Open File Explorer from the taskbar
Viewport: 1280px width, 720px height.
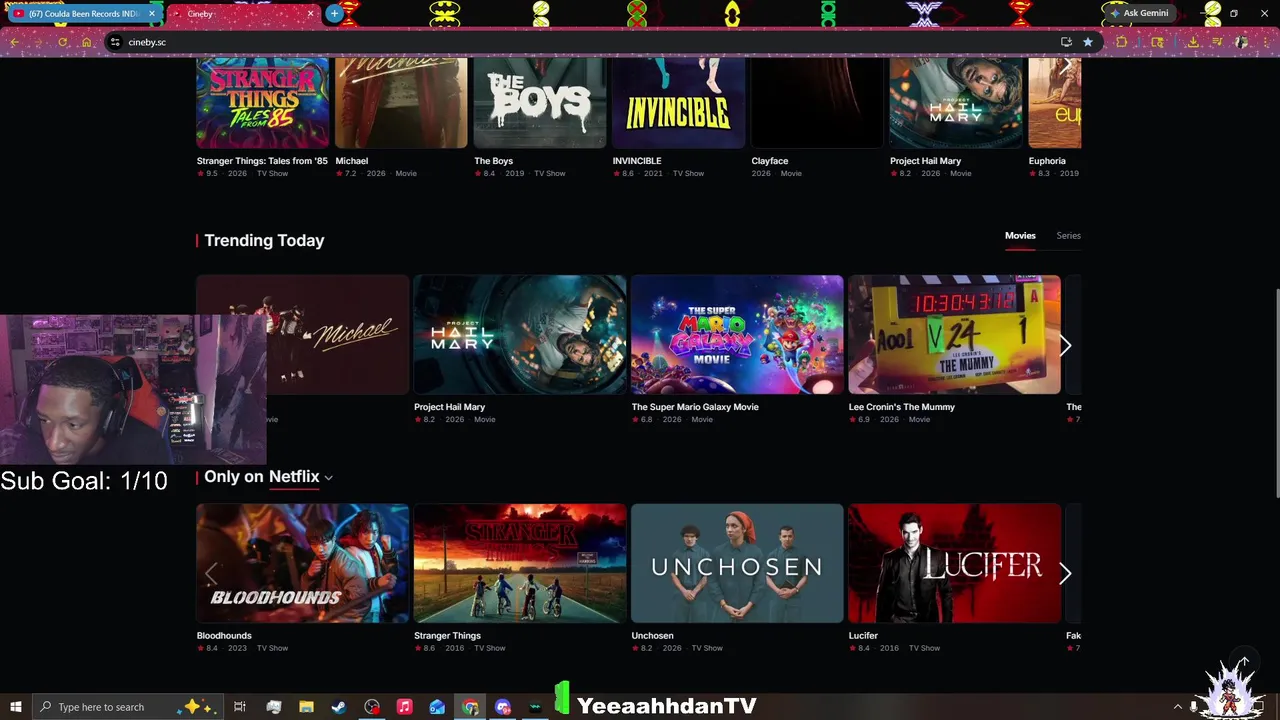click(306, 707)
